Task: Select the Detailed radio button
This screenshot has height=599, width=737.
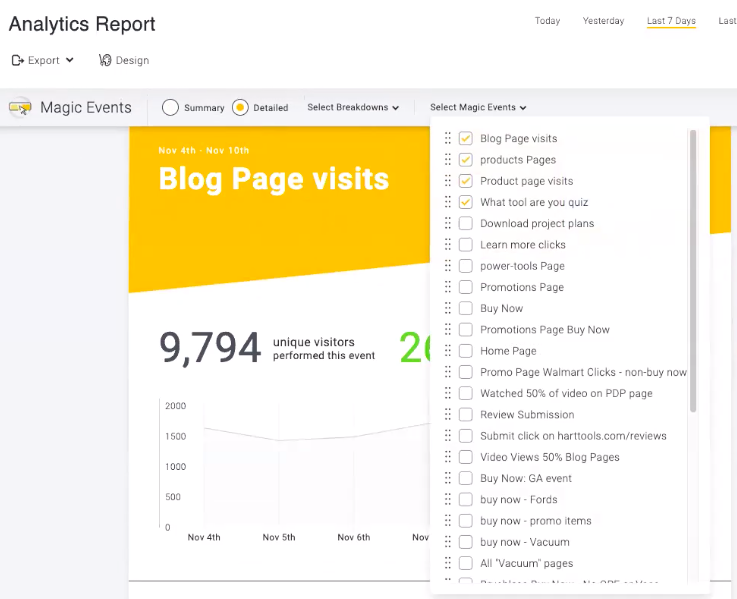Action: click(240, 107)
